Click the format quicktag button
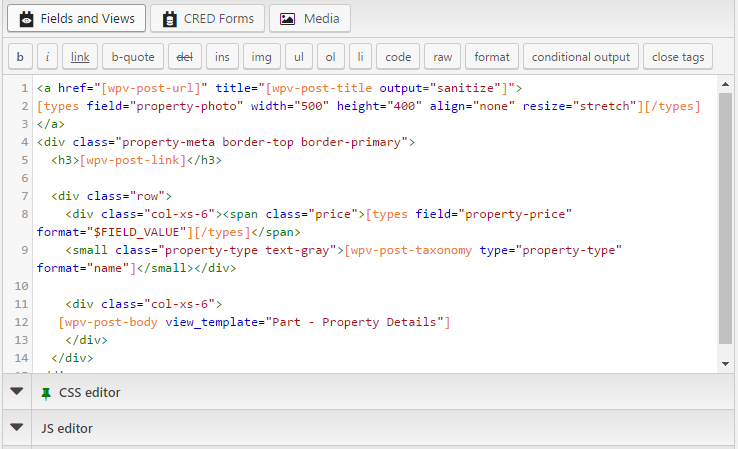738x449 pixels. coord(492,57)
